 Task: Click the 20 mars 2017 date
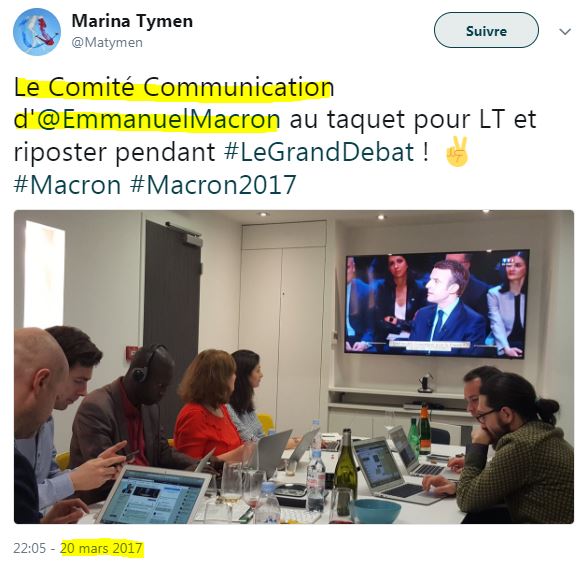[102, 548]
